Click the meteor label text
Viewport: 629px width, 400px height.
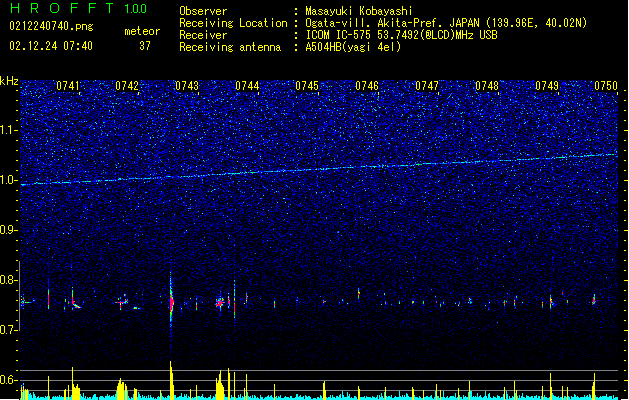point(142,31)
